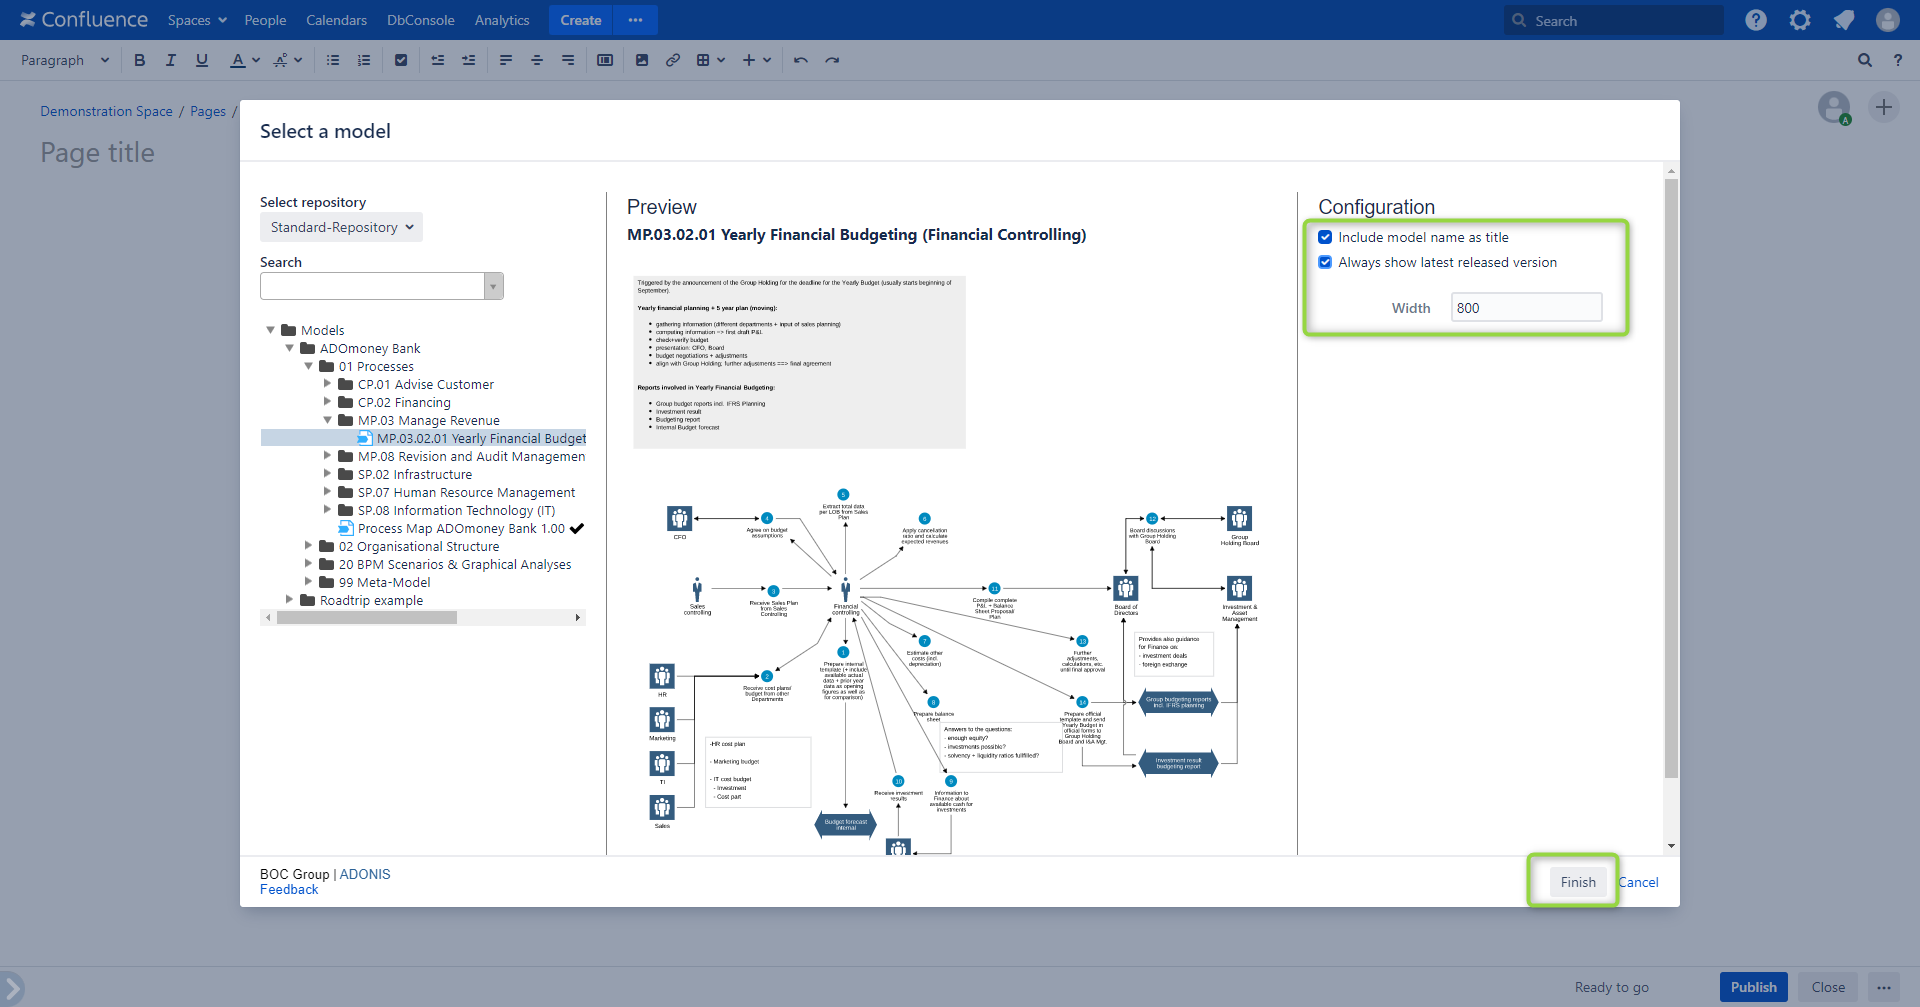The width and height of the screenshot is (1920, 1007).
Task: Click the notifications icon in header
Action: pos(1844,20)
